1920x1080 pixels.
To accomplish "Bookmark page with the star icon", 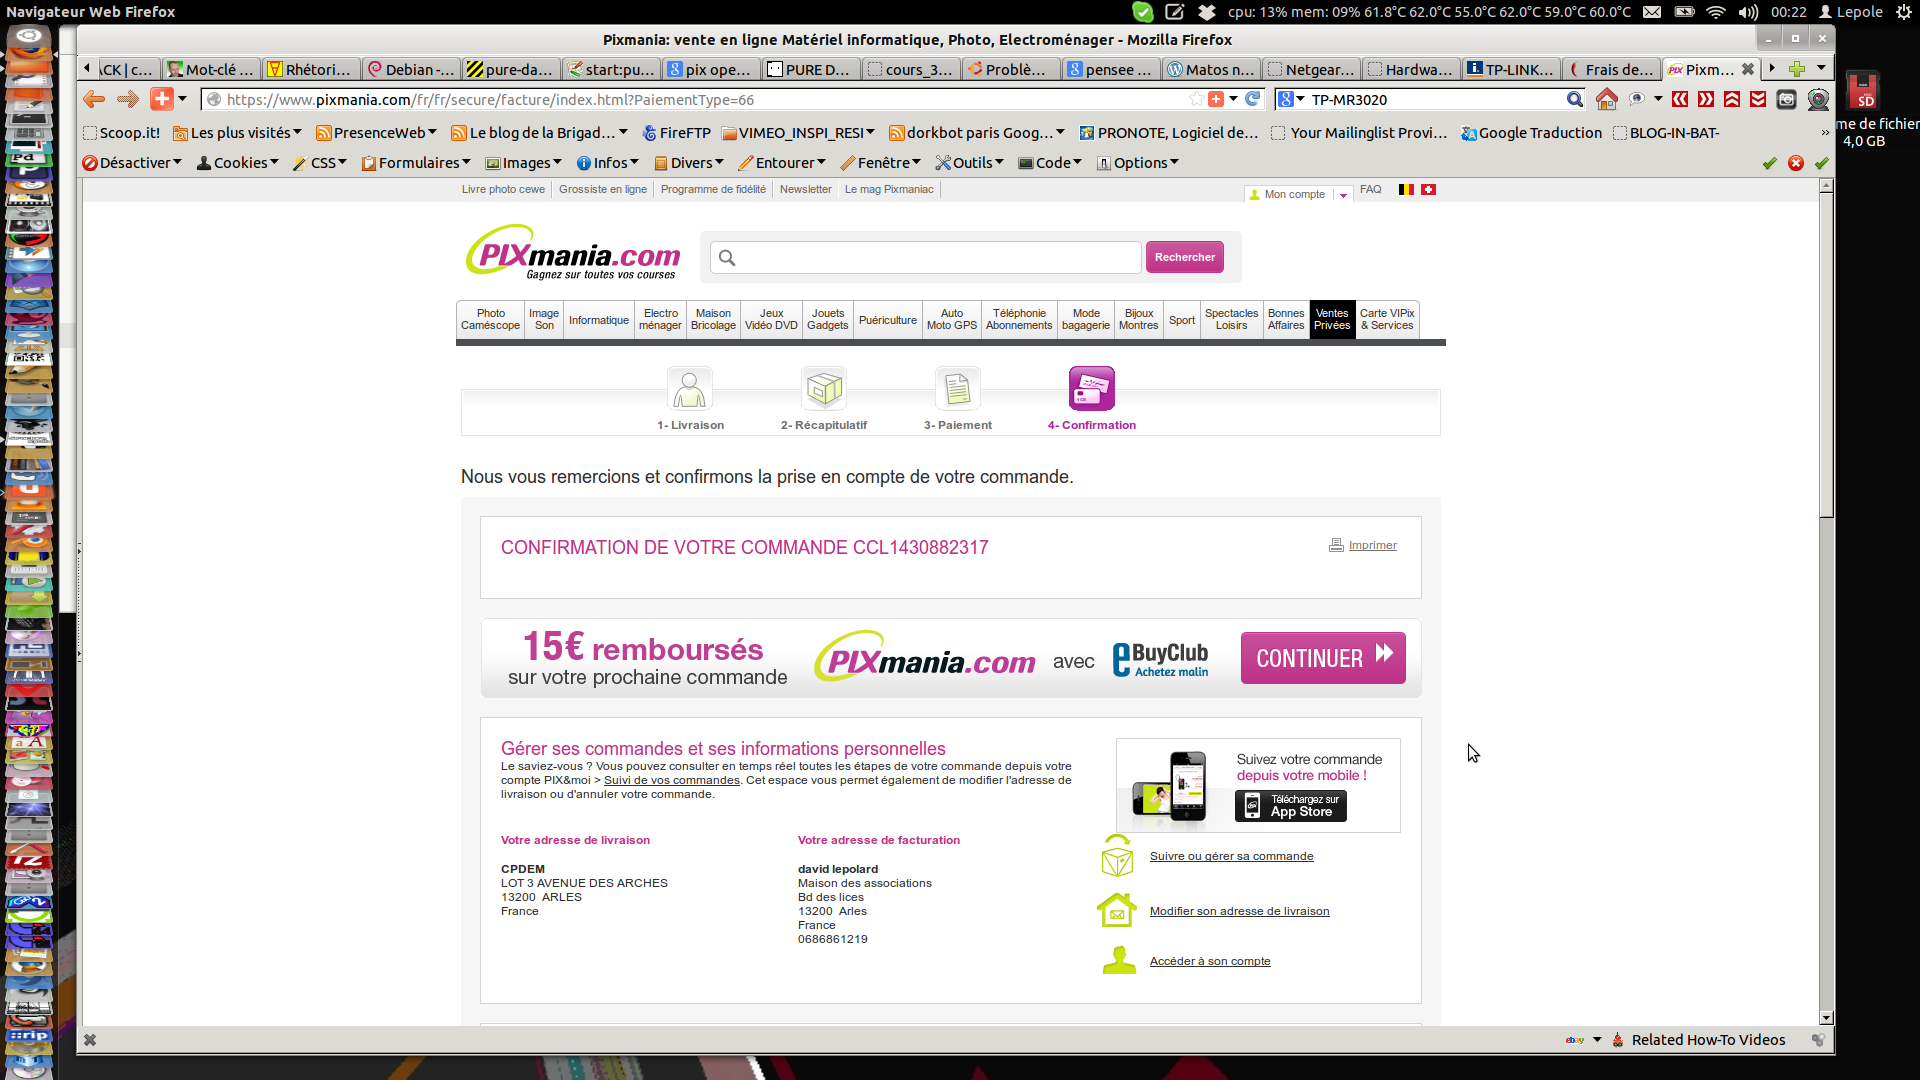I will [1196, 99].
